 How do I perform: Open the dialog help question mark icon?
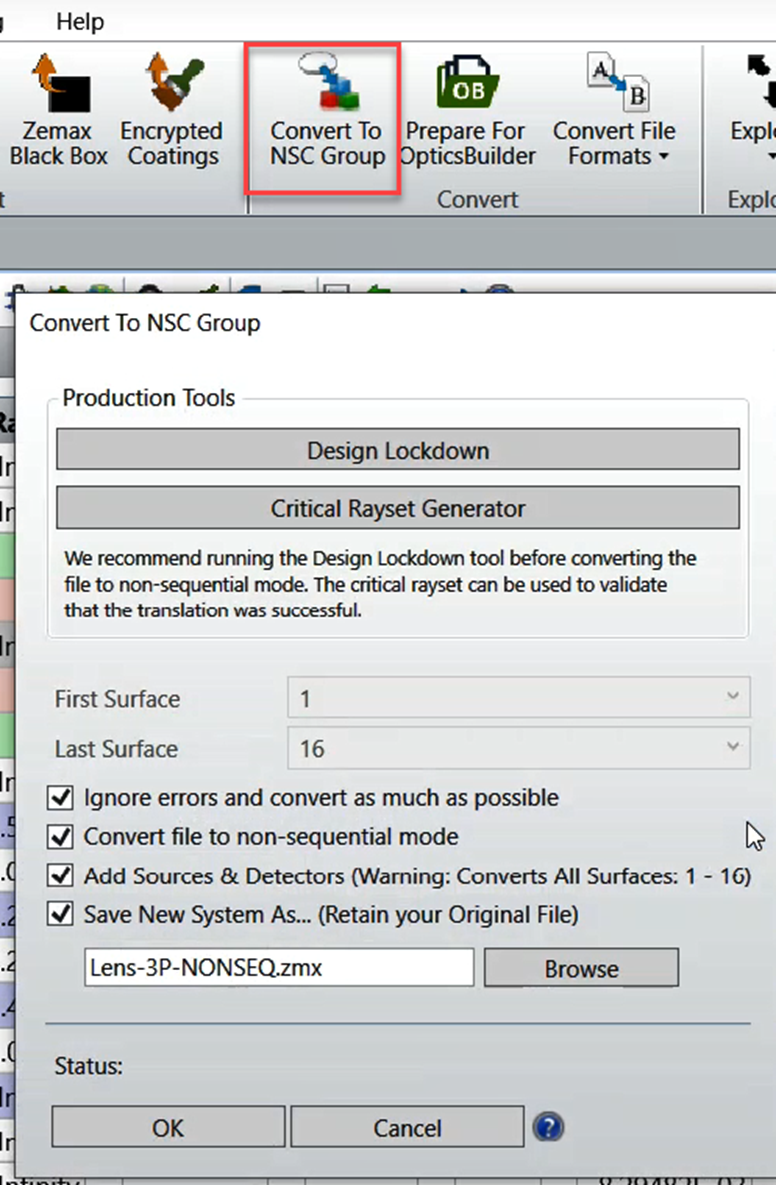tap(548, 1128)
